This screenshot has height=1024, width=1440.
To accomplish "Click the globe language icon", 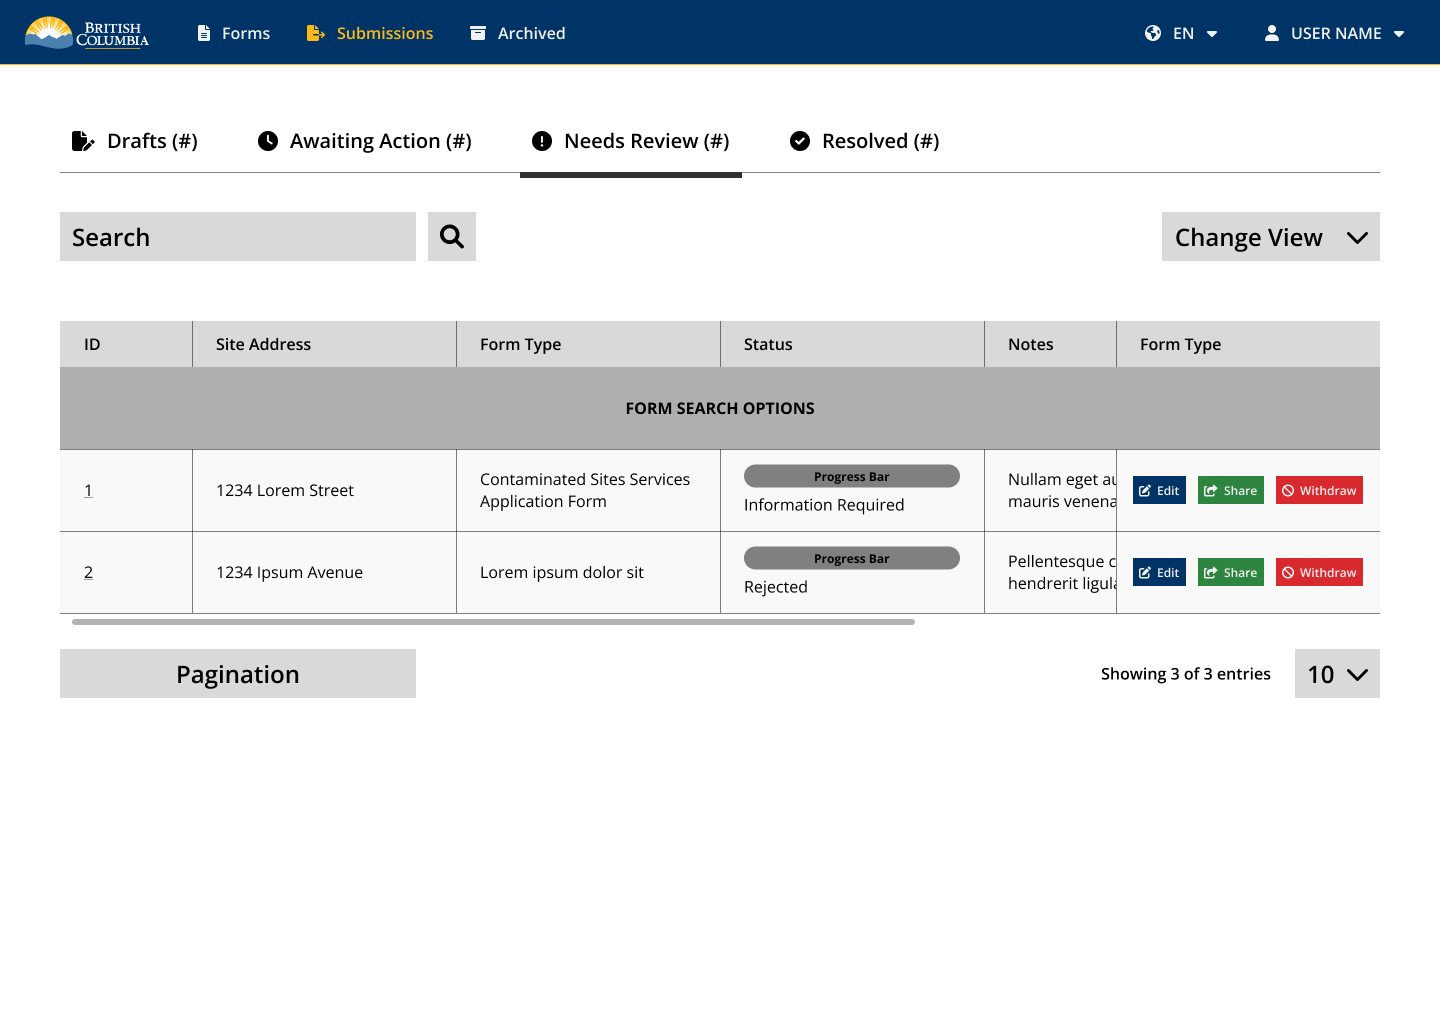I will pos(1153,33).
